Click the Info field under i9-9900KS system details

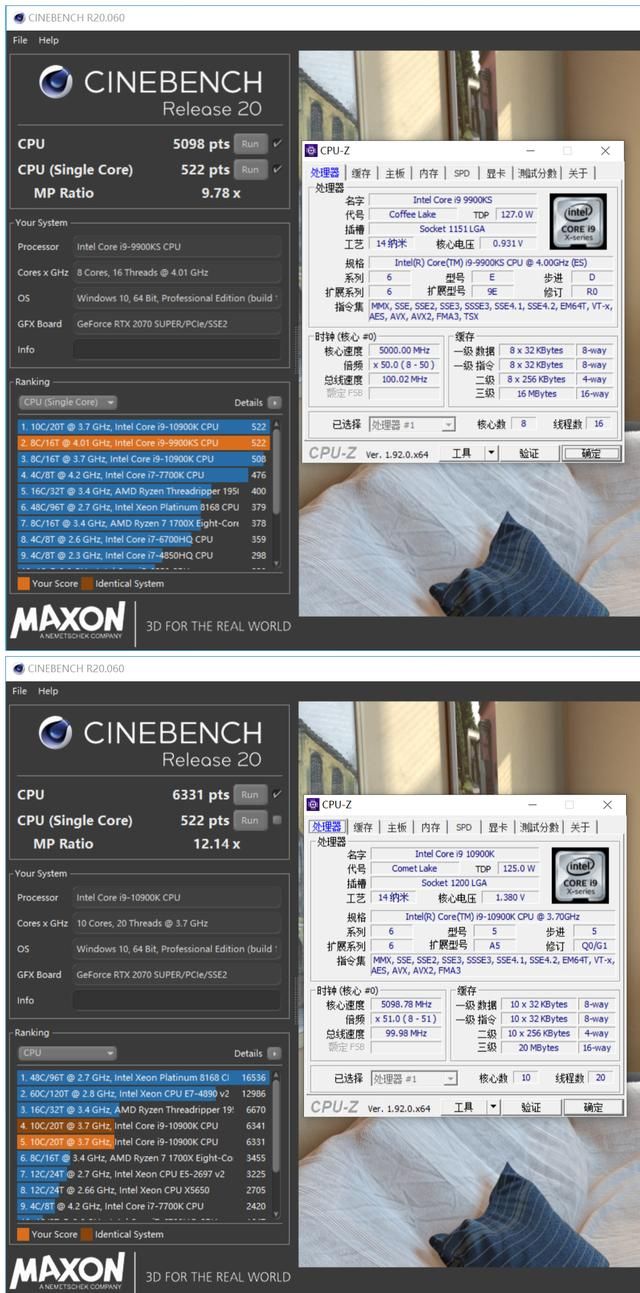pyautogui.click(x=176, y=349)
